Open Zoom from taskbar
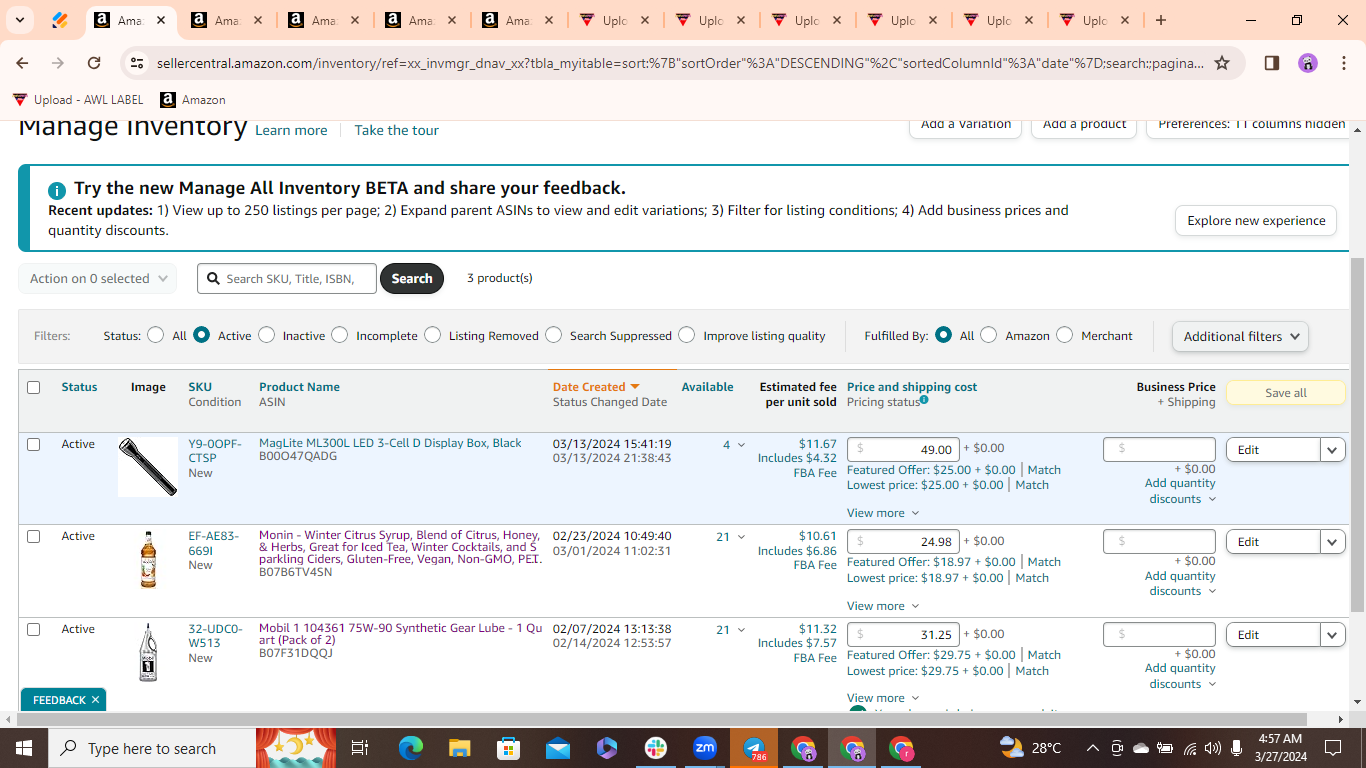 pyautogui.click(x=705, y=748)
